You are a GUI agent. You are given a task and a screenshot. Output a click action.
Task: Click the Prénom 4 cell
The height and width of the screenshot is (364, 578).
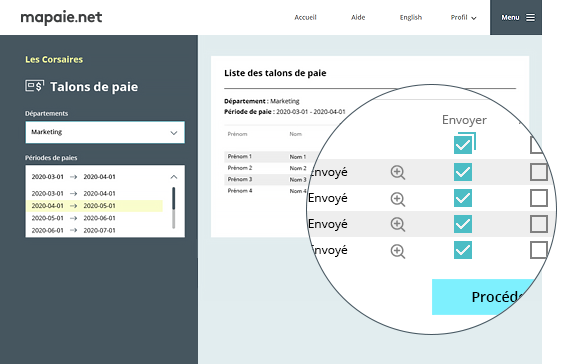click(x=240, y=191)
